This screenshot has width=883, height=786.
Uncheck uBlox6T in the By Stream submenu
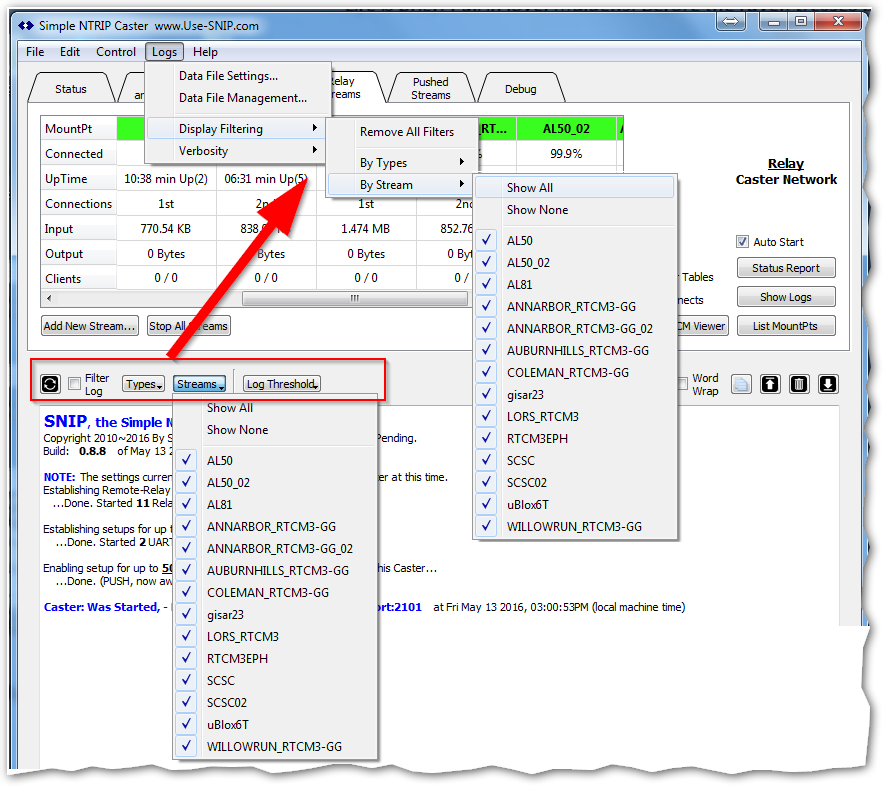[x=487, y=504]
